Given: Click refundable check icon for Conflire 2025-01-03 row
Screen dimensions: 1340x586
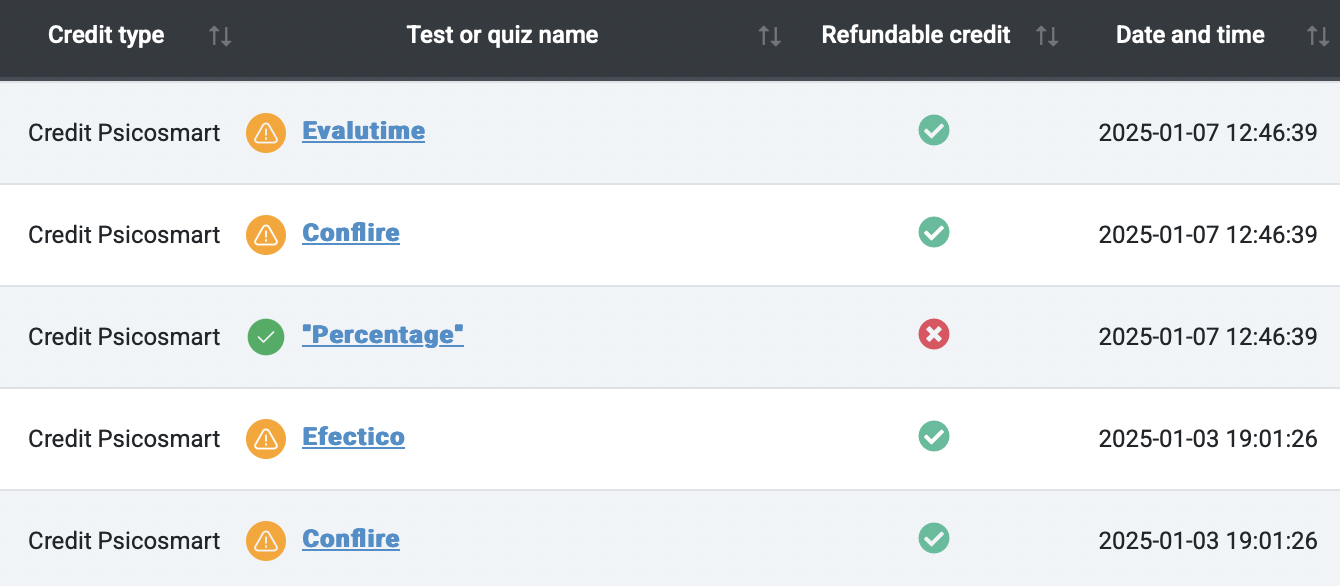Looking at the screenshot, I should point(934,538).
